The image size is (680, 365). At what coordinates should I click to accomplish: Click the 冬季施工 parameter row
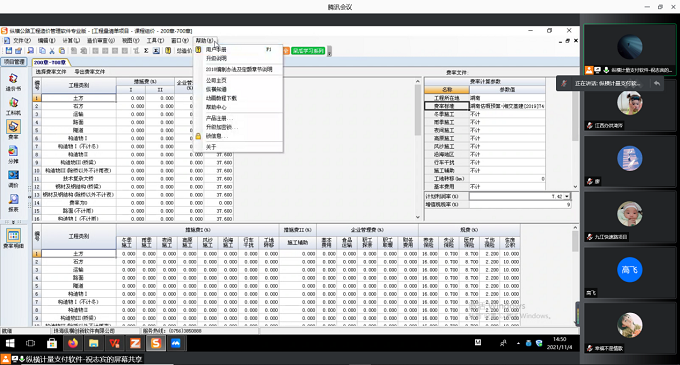coord(484,114)
